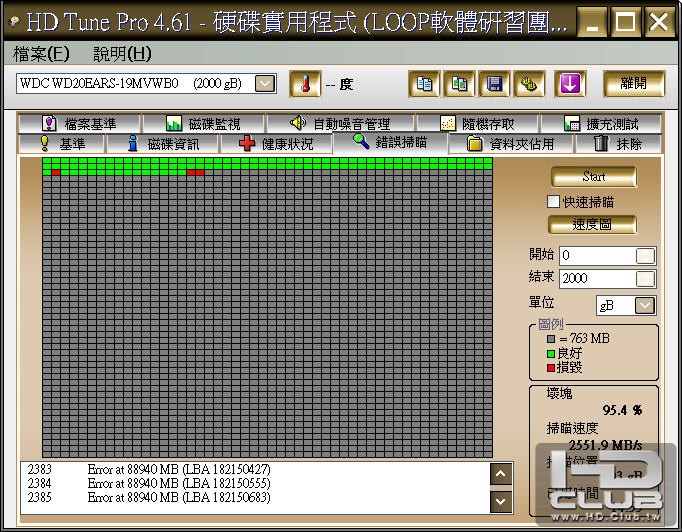
Task: Click the 離開 exit button
Action: pos(634,84)
